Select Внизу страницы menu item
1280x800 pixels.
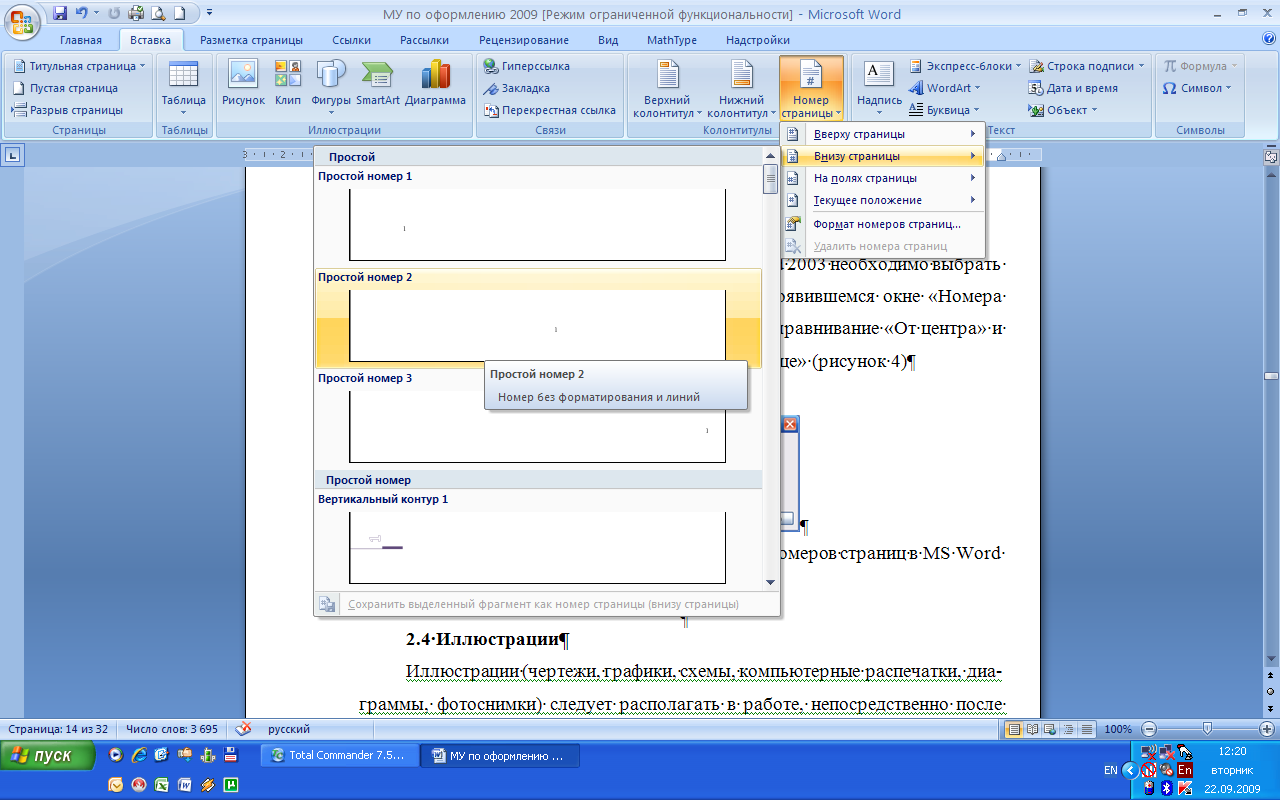click(883, 156)
